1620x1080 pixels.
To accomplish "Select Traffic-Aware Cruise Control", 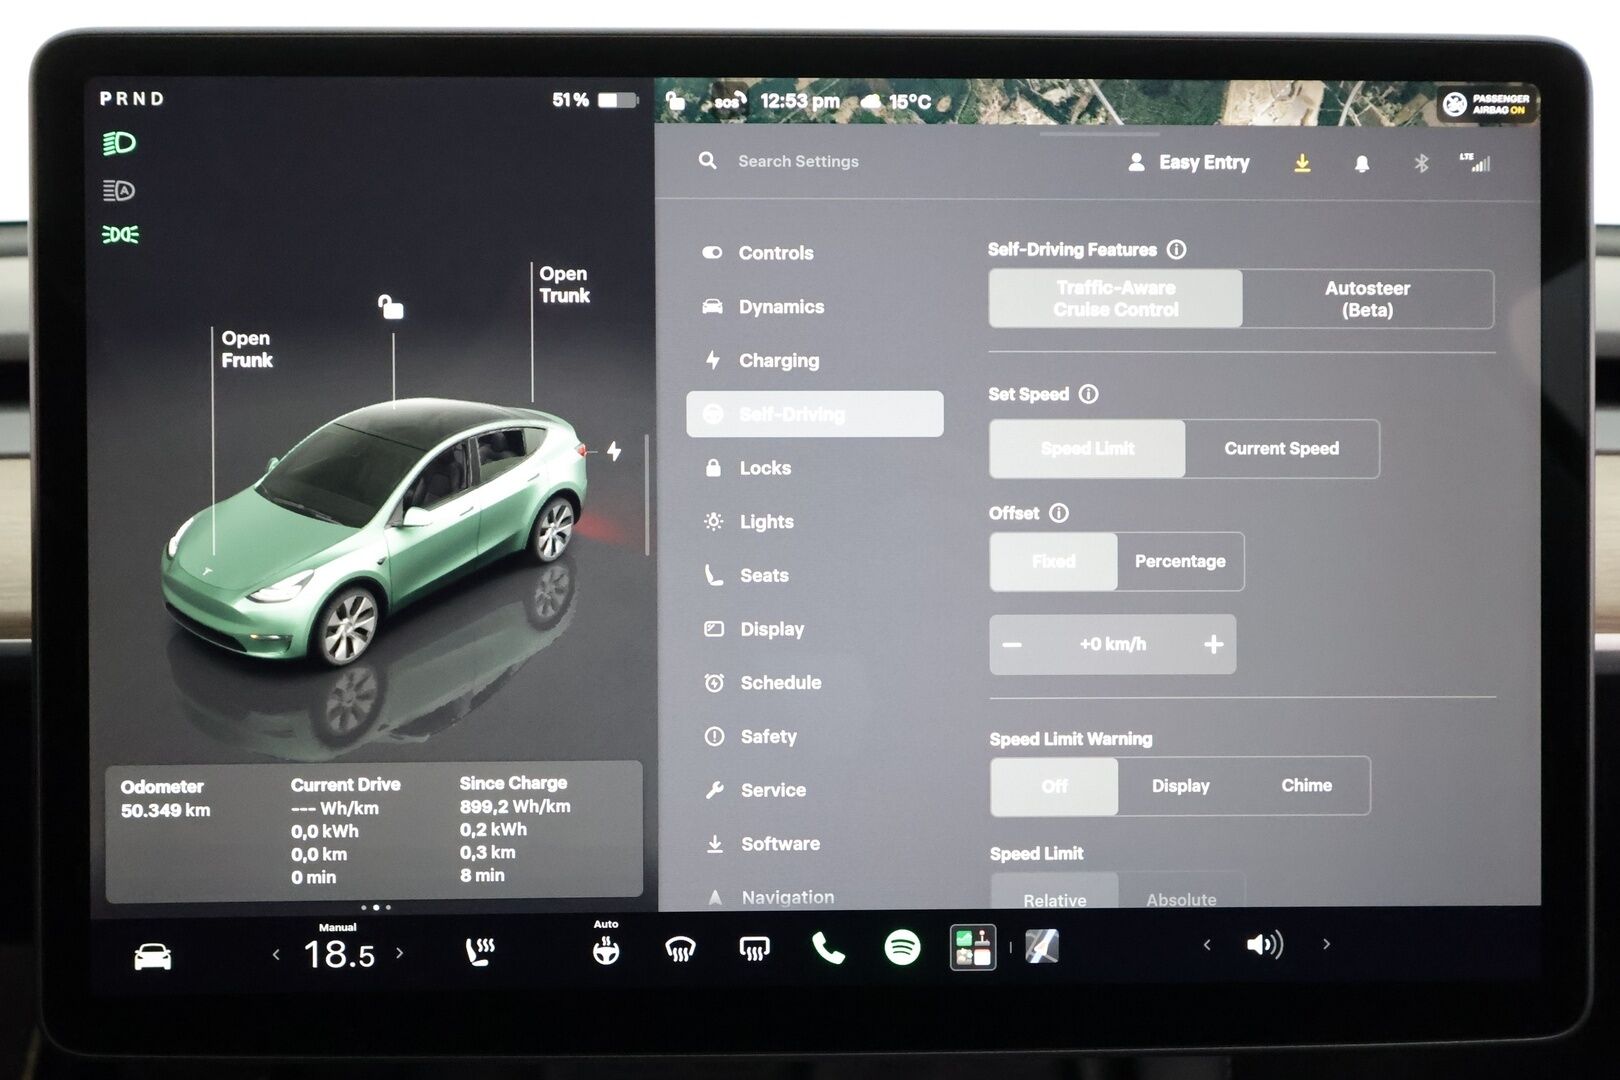I will pos(1116,298).
